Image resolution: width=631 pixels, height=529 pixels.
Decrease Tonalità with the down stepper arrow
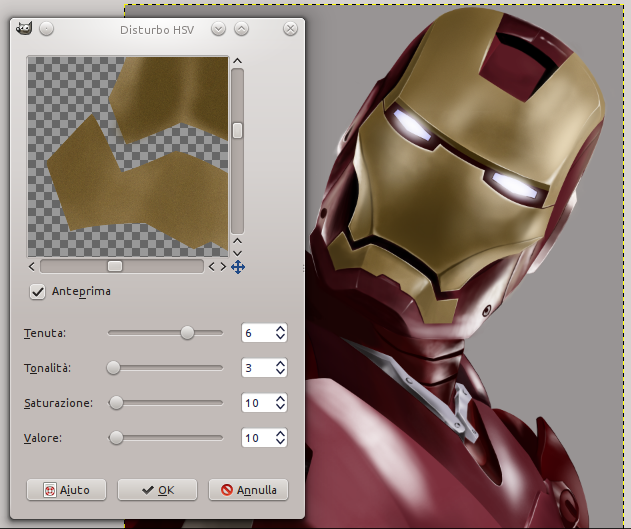coord(280,373)
